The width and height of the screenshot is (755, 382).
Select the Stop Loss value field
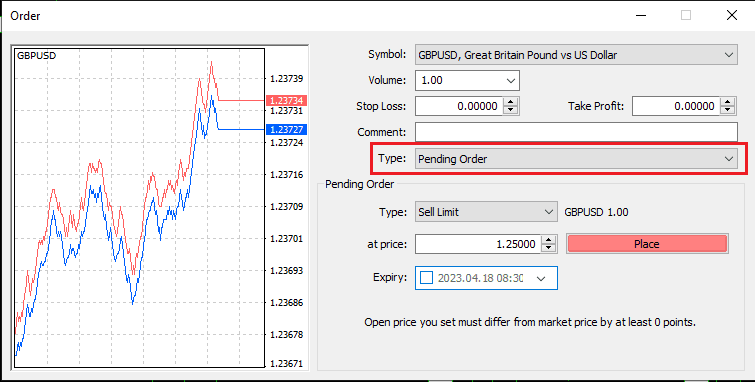point(459,106)
